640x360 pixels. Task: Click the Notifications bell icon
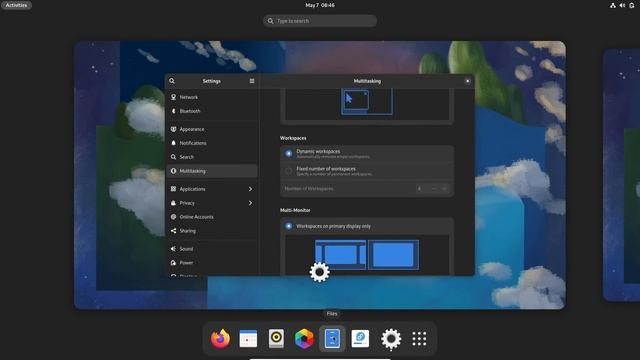click(173, 143)
